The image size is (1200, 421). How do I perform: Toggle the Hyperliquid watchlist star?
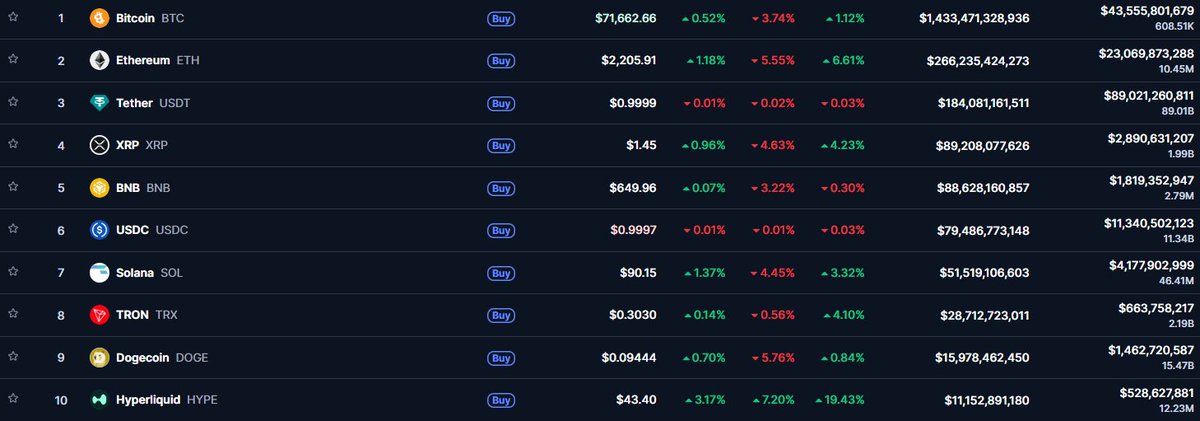pyautogui.click(x=13, y=400)
